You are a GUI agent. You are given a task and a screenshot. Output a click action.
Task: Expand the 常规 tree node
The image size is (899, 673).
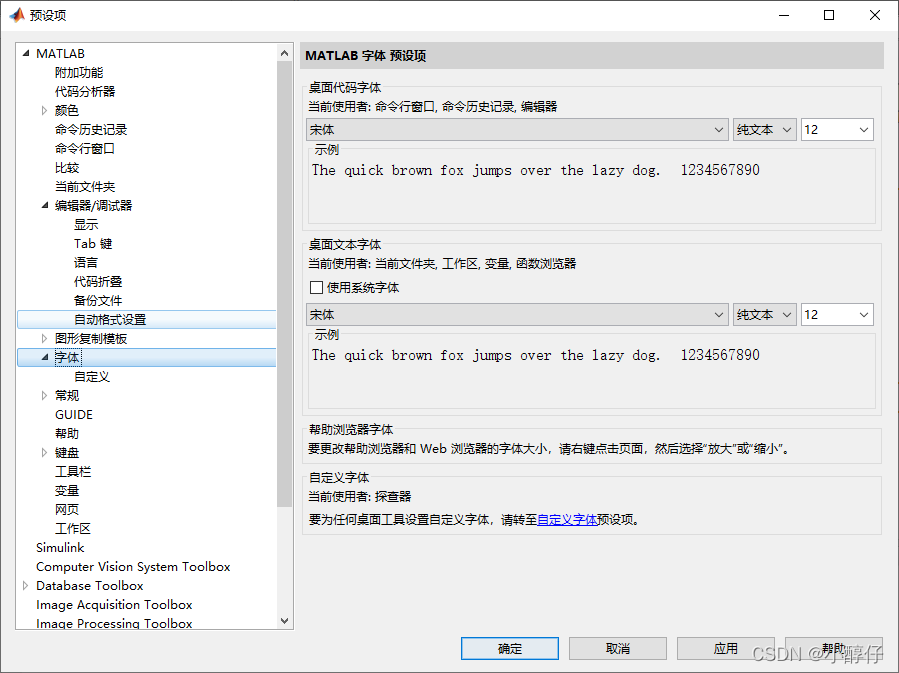pyautogui.click(x=44, y=396)
